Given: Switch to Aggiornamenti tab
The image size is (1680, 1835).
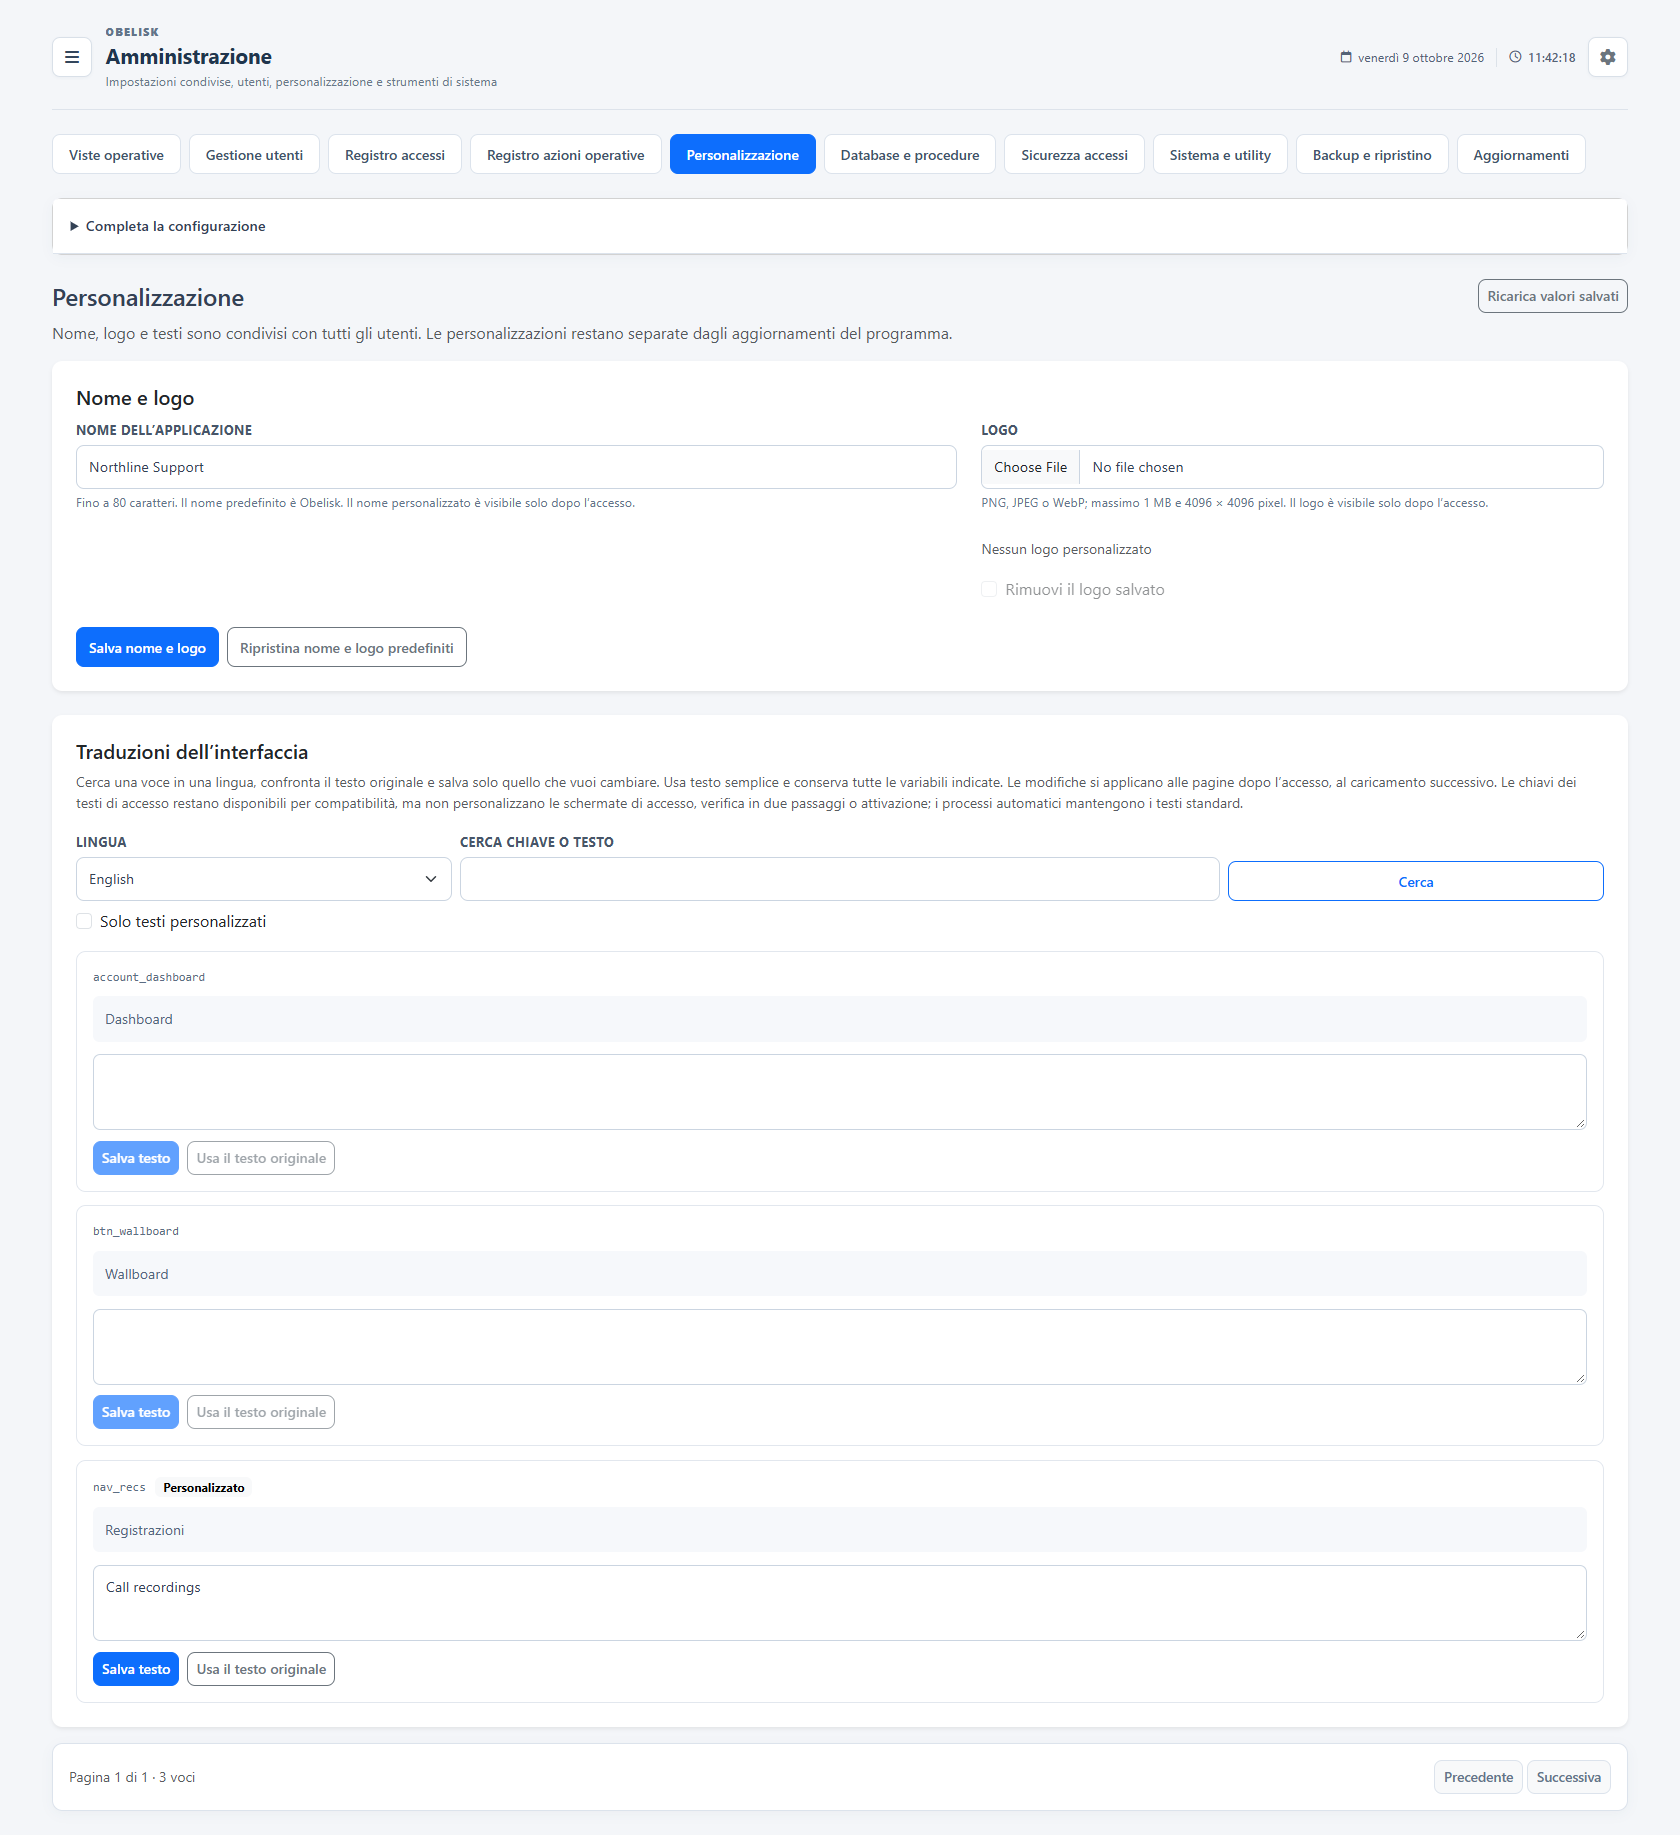Looking at the screenshot, I should tap(1521, 155).
